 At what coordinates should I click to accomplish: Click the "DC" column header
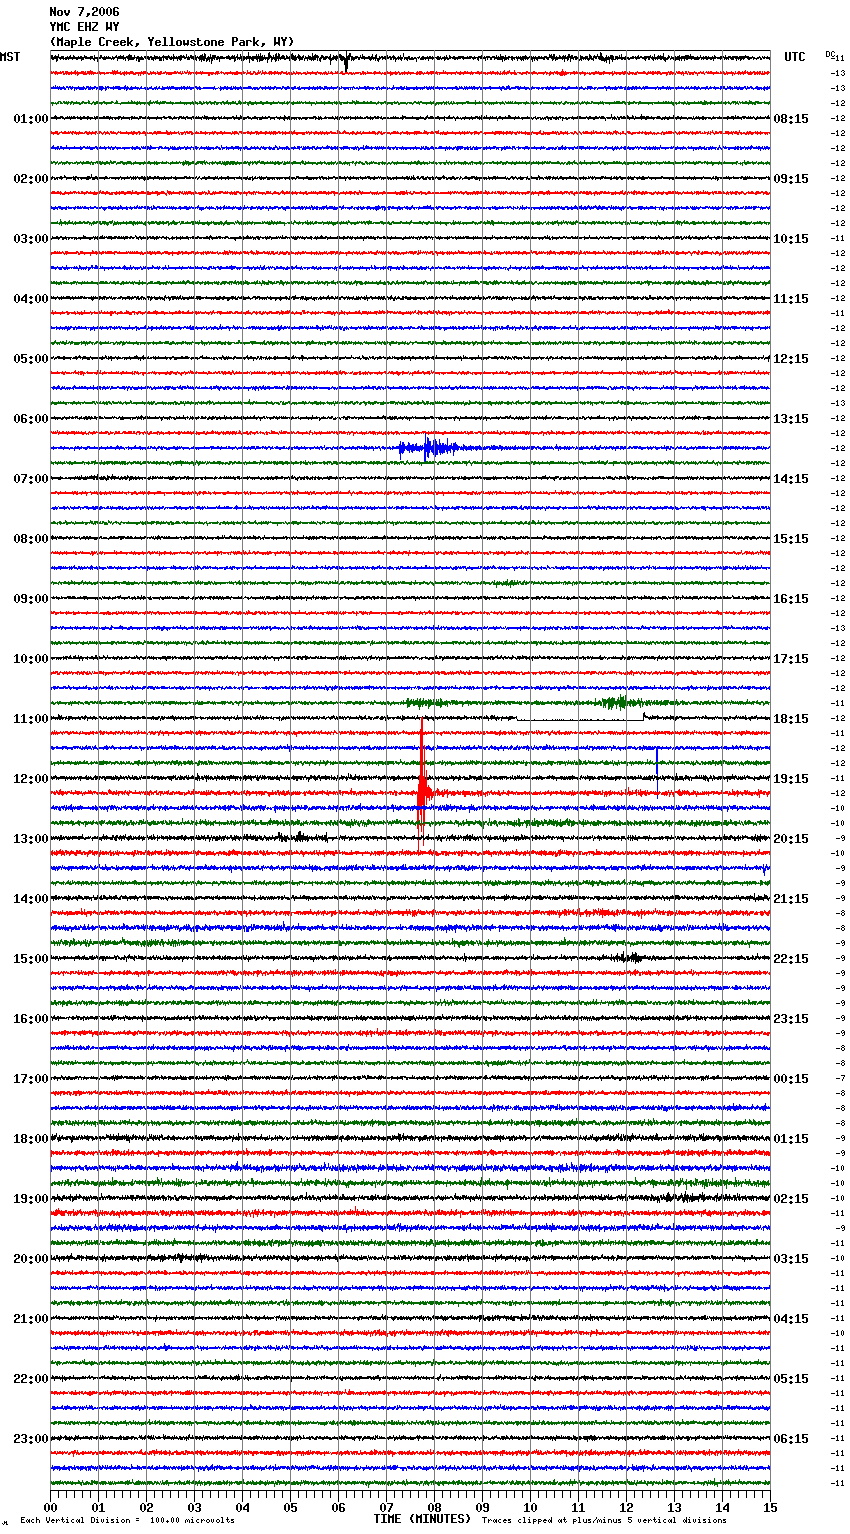point(830,54)
